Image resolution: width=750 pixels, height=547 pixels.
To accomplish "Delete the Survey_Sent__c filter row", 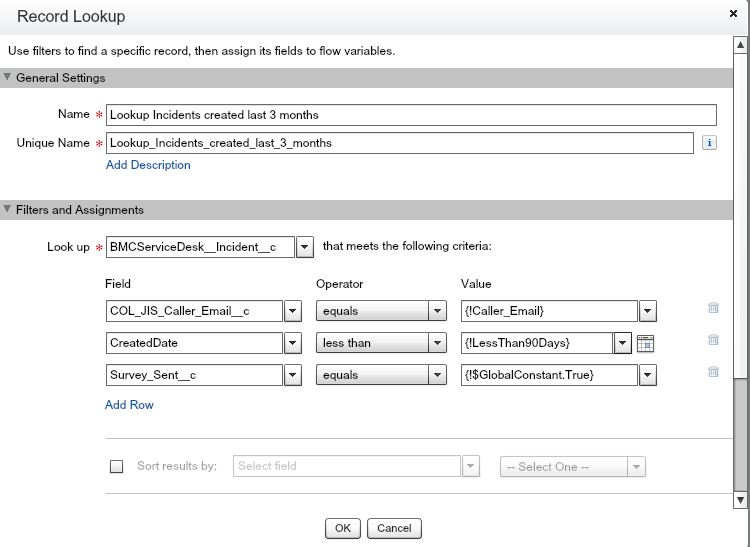I will (713, 374).
